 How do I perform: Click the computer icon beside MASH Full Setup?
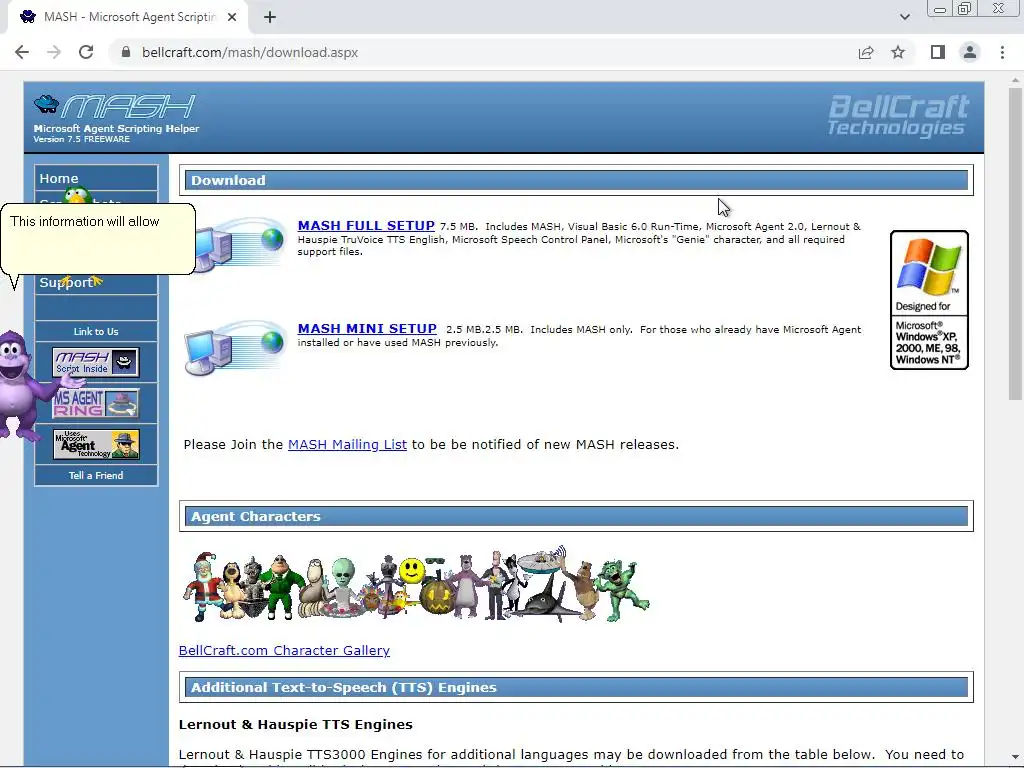click(240, 244)
